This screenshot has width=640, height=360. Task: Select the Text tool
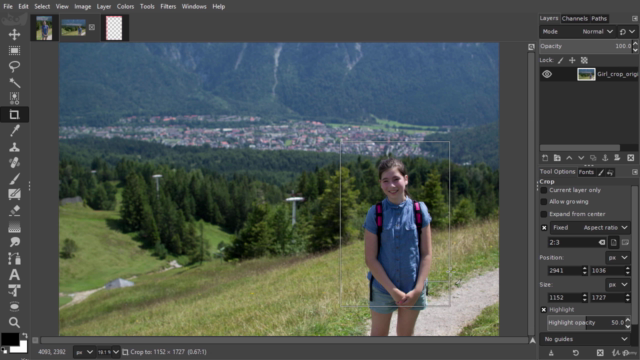tap(14, 274)
